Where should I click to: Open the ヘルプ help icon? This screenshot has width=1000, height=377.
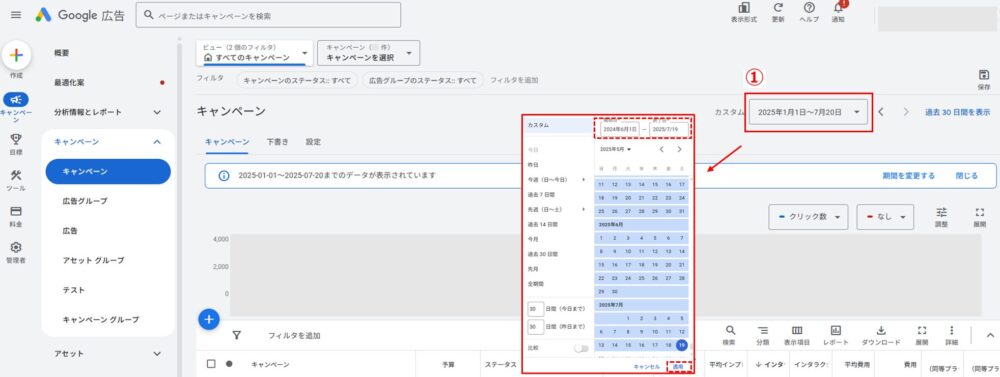pyautogui.click(x=809, y=8)
